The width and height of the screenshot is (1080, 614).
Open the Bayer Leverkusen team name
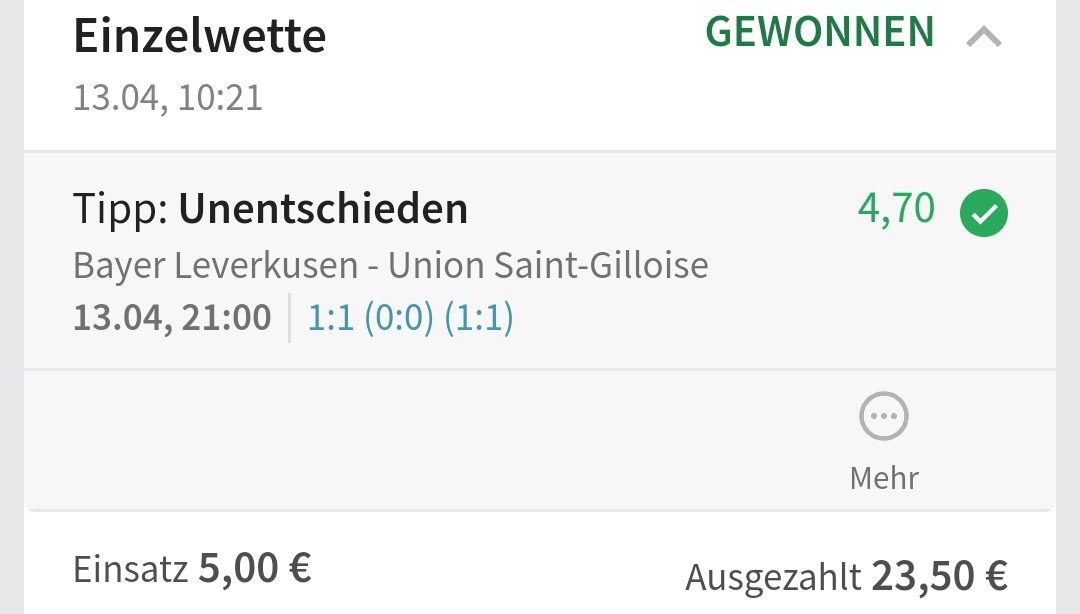coord(215,266)
